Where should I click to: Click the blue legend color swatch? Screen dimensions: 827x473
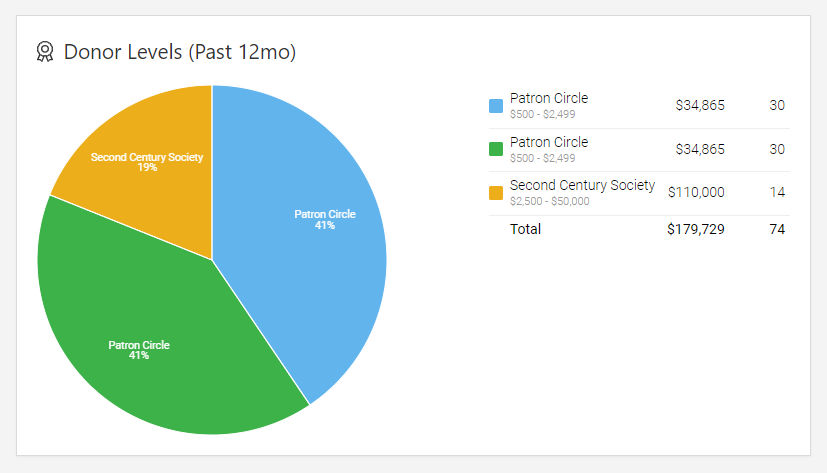click(x=496, y=105)
